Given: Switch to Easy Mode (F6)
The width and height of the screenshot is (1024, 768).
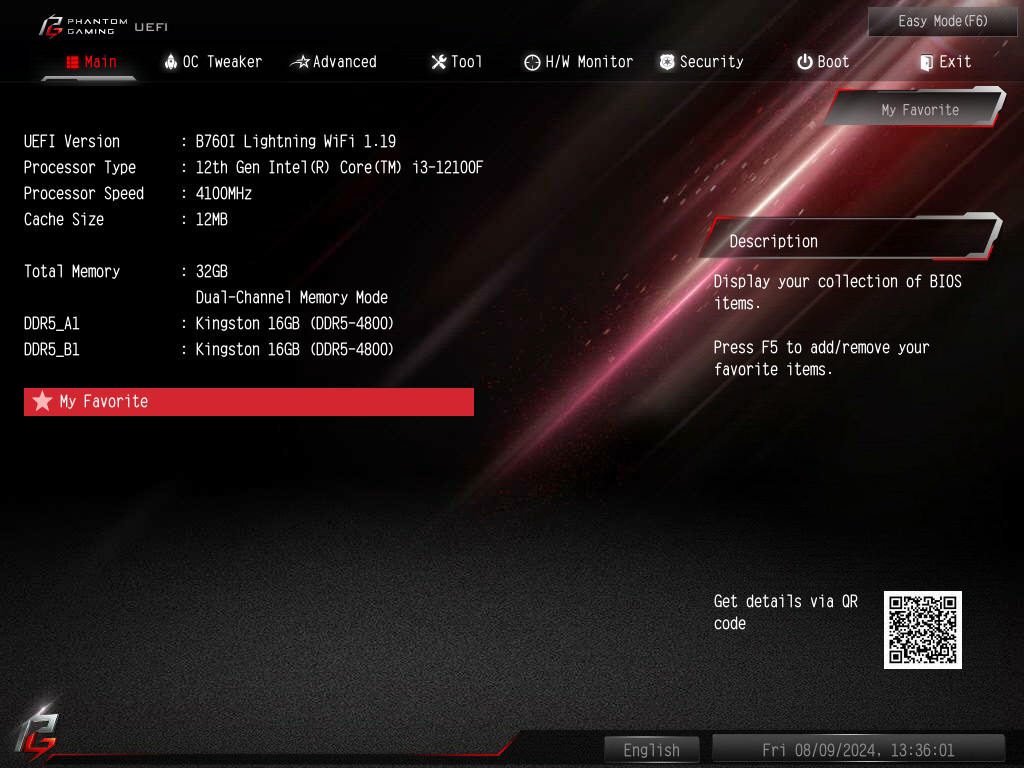Looking at the screenshot, I should tap(942, 22).
